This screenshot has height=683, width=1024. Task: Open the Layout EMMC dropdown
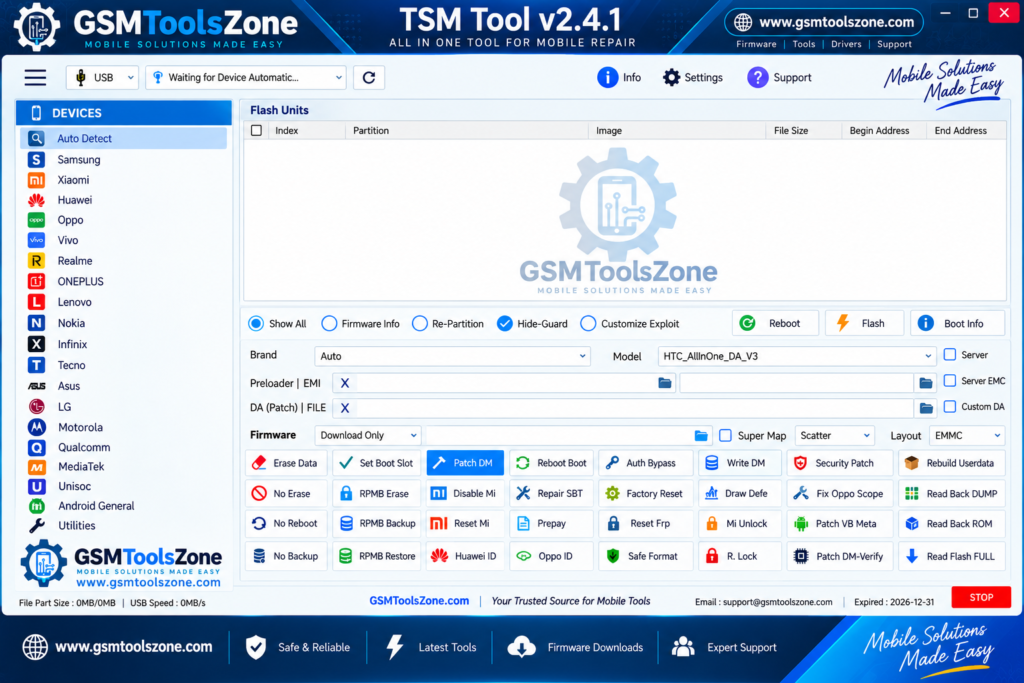(x=967, y=435)
